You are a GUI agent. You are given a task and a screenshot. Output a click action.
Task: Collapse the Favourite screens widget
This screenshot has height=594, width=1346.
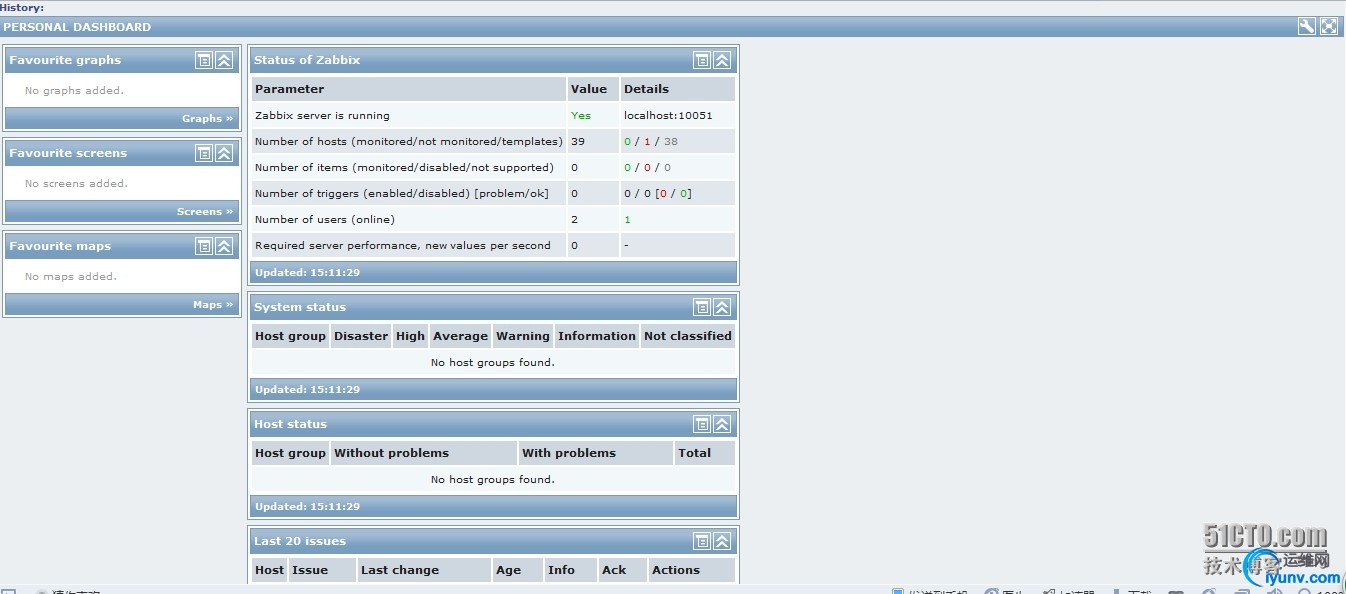[x=224, y=153]
